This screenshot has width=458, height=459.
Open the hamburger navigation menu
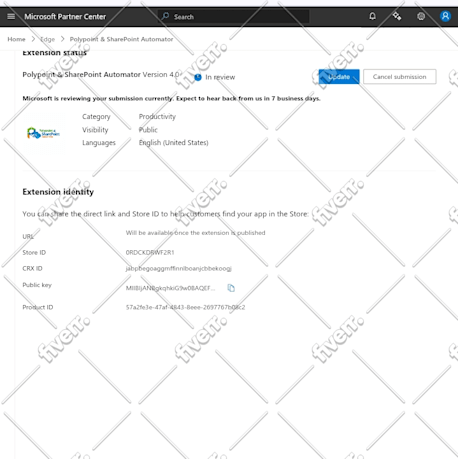tap(11, 16)
